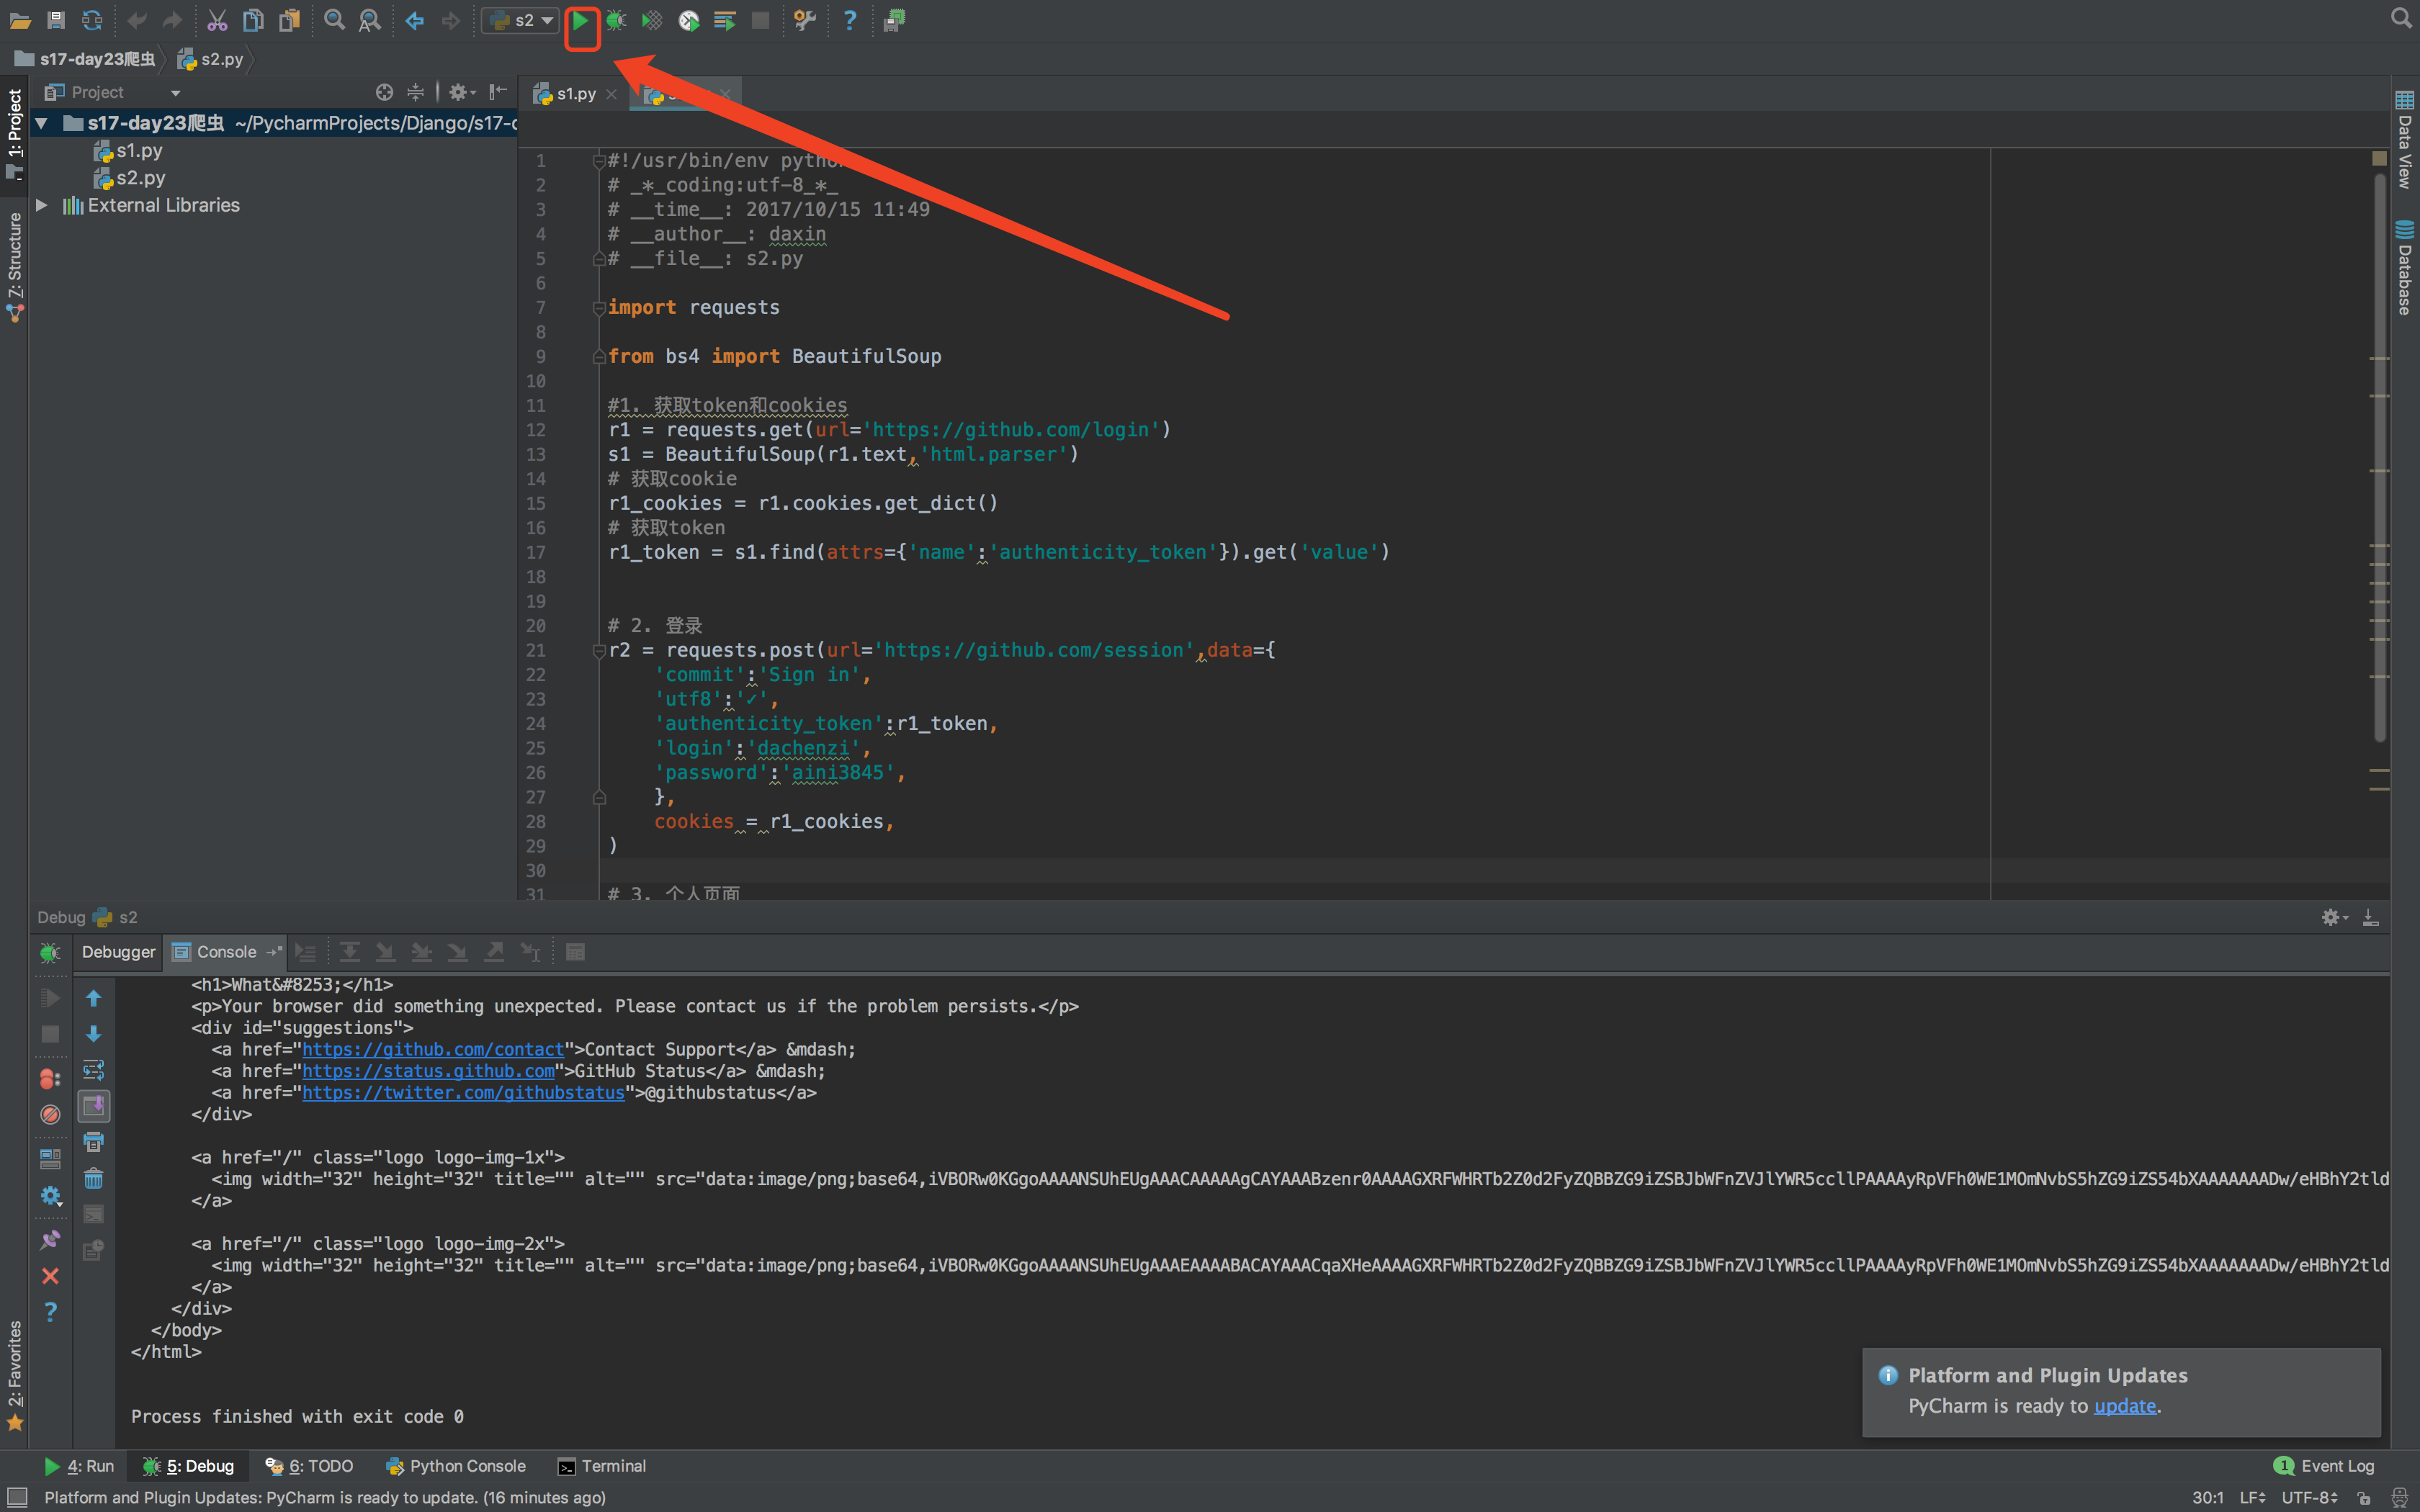
Task: Synchronize files with the refresh icon
Action: (92, 21)
